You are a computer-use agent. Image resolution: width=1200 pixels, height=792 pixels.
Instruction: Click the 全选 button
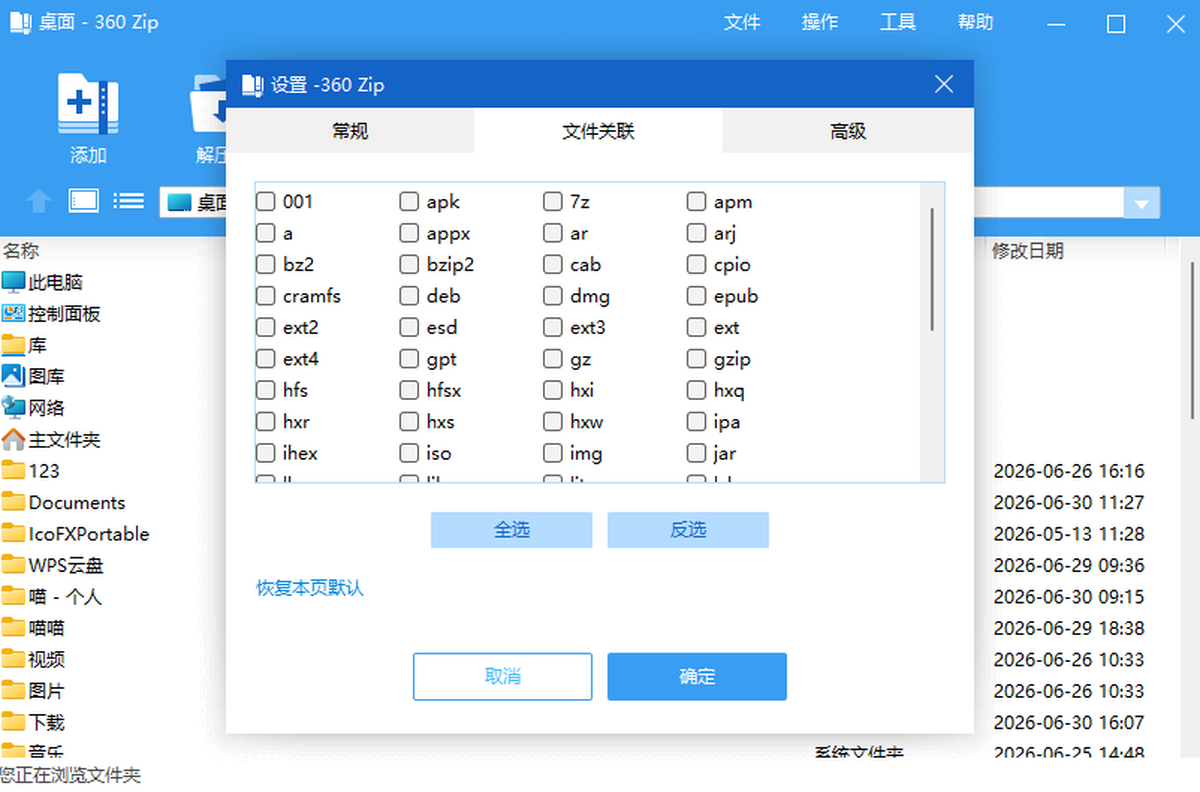tap(512, 530)
